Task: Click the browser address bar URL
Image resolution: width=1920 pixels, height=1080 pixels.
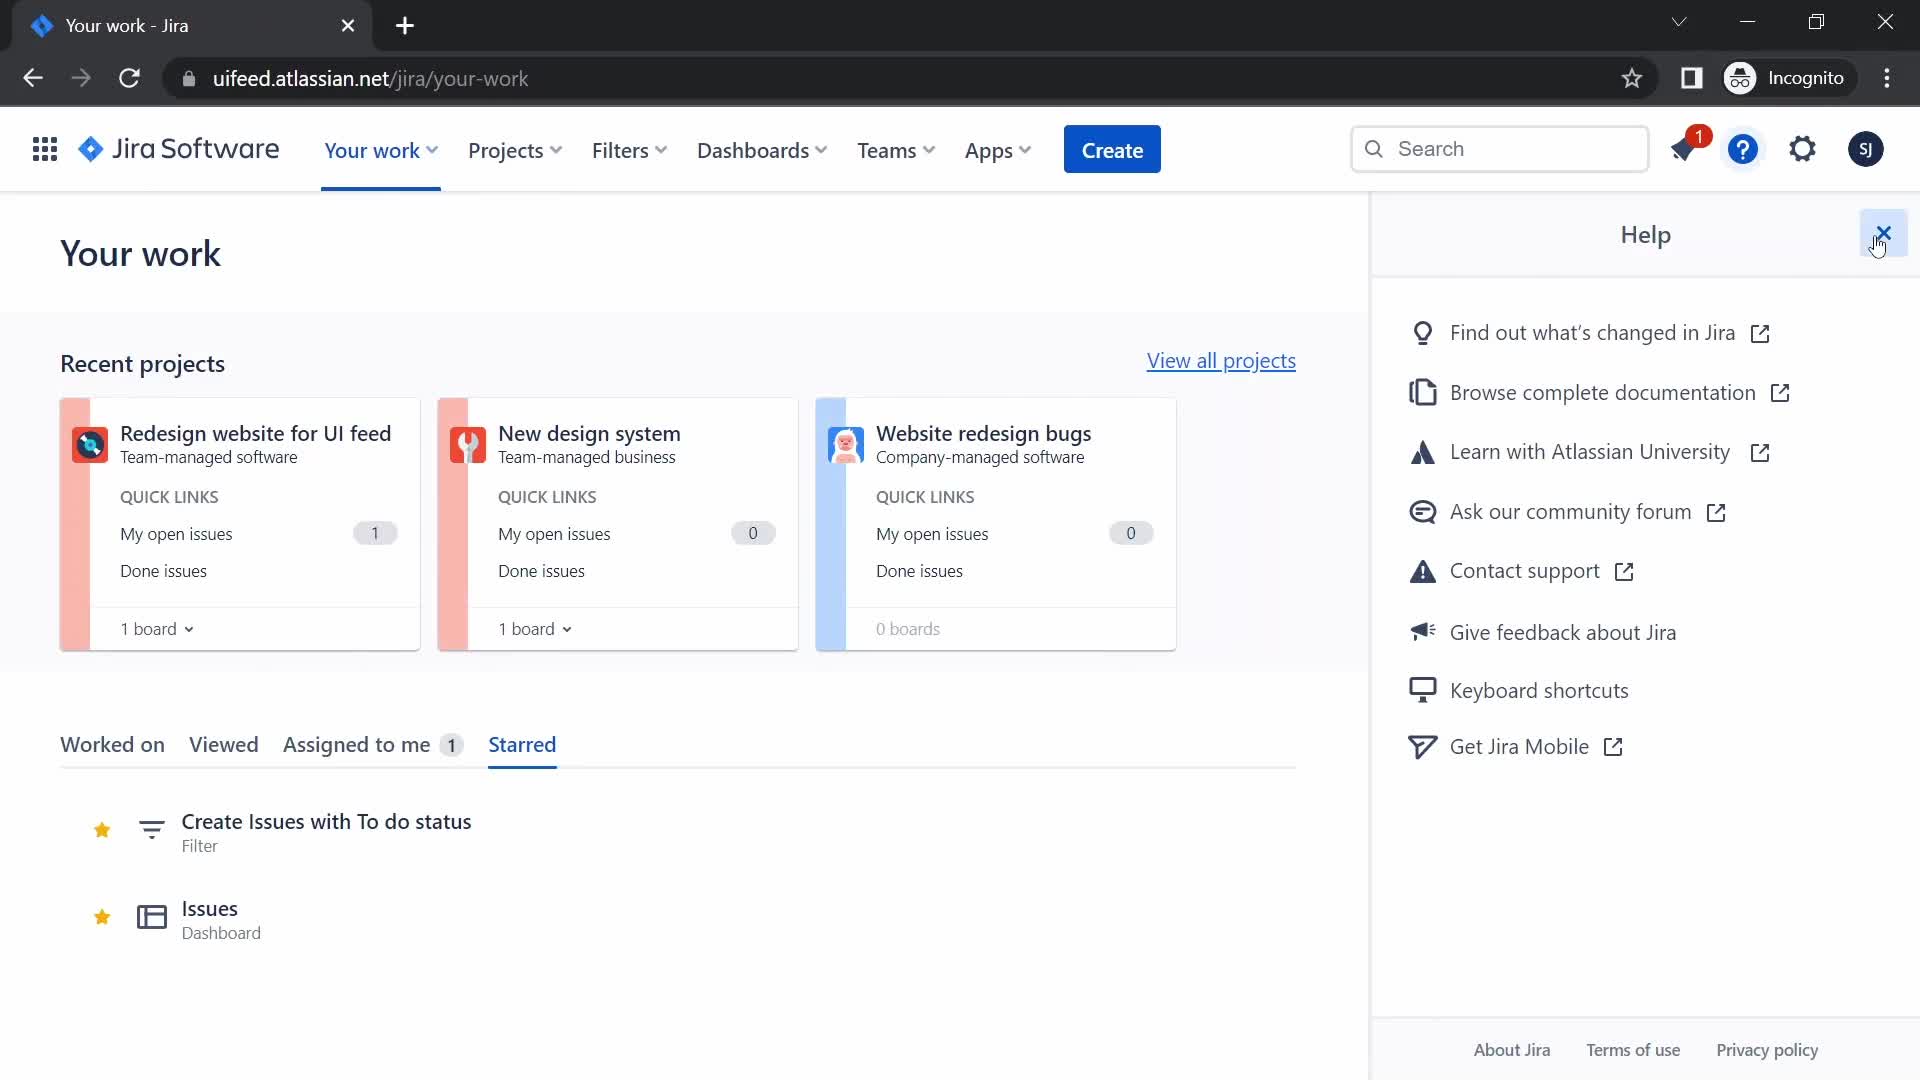Action: (x=370, y=79)
